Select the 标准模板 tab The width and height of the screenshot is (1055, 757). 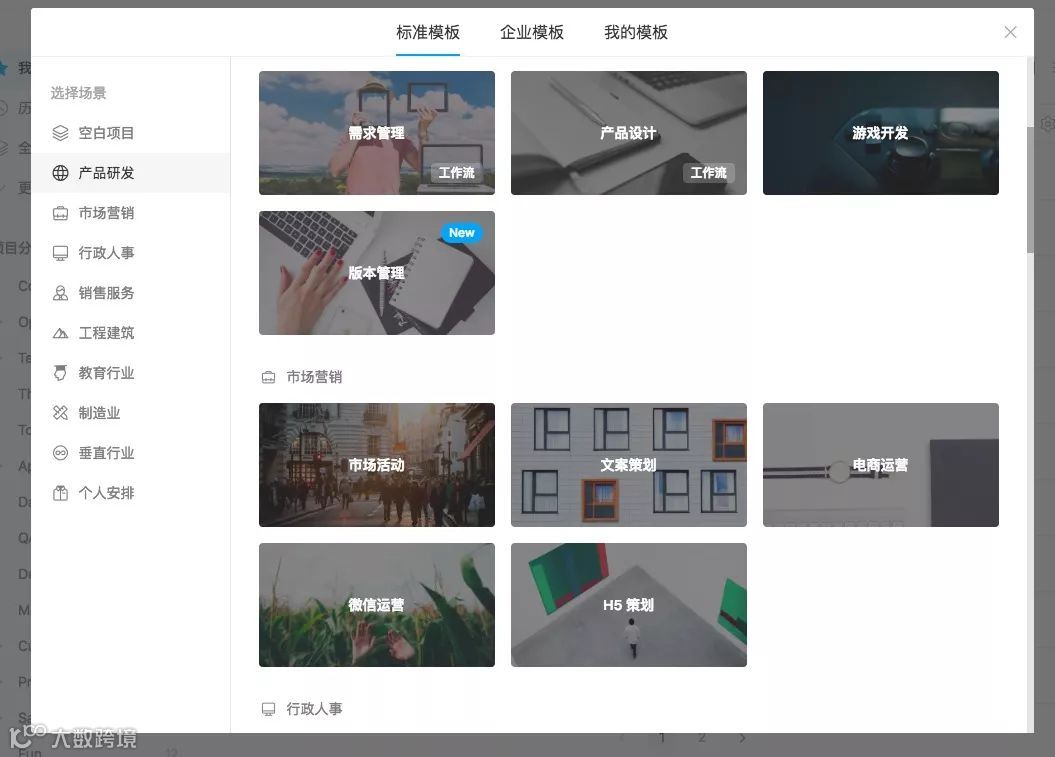[x=428, y=31]
